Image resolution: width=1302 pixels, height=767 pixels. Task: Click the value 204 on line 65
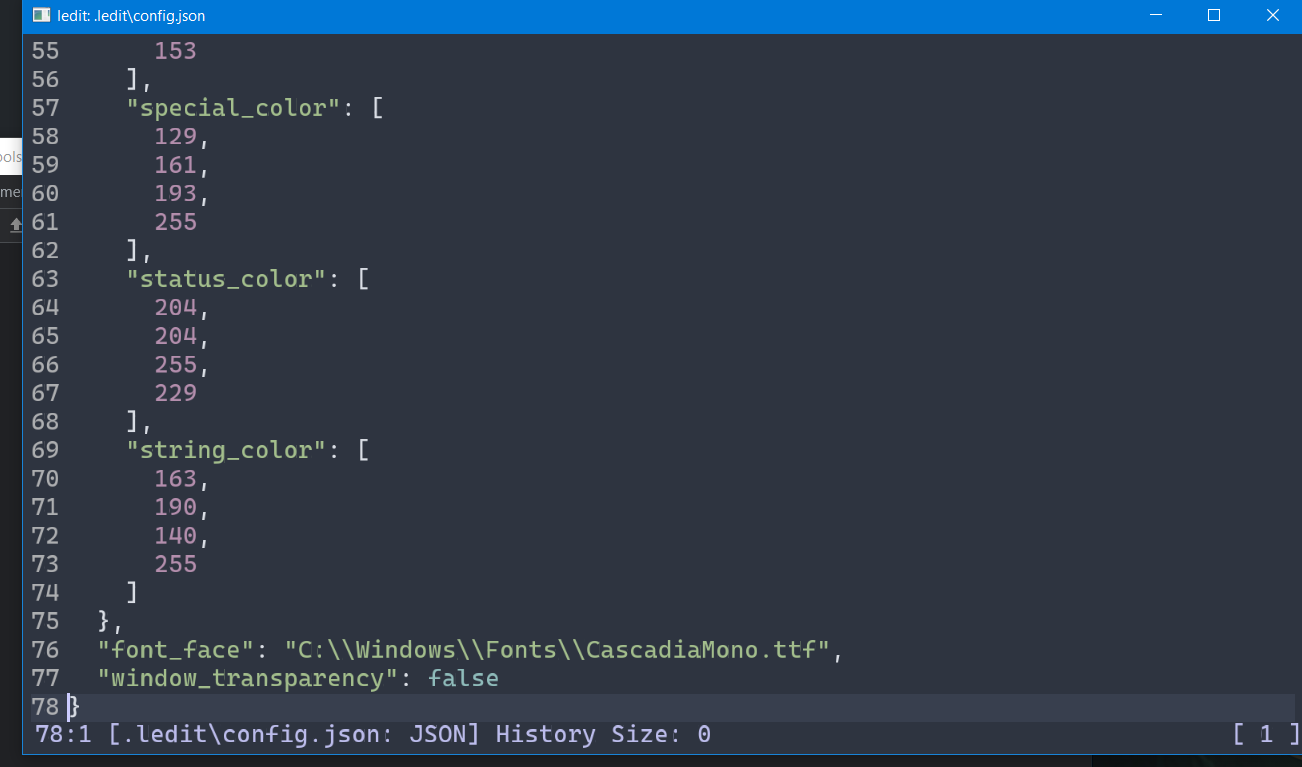(x=175, y=336)
